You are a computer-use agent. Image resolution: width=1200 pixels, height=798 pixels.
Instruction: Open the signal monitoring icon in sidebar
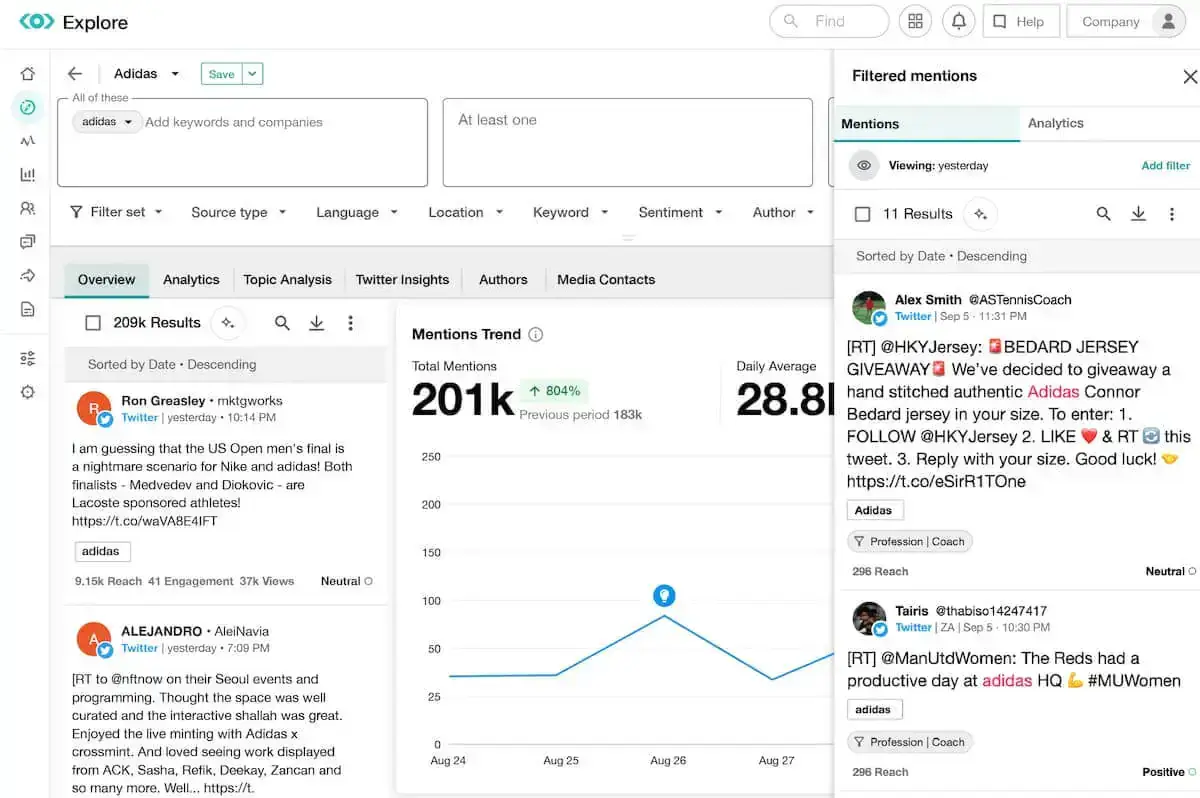(x=27, y=140)
